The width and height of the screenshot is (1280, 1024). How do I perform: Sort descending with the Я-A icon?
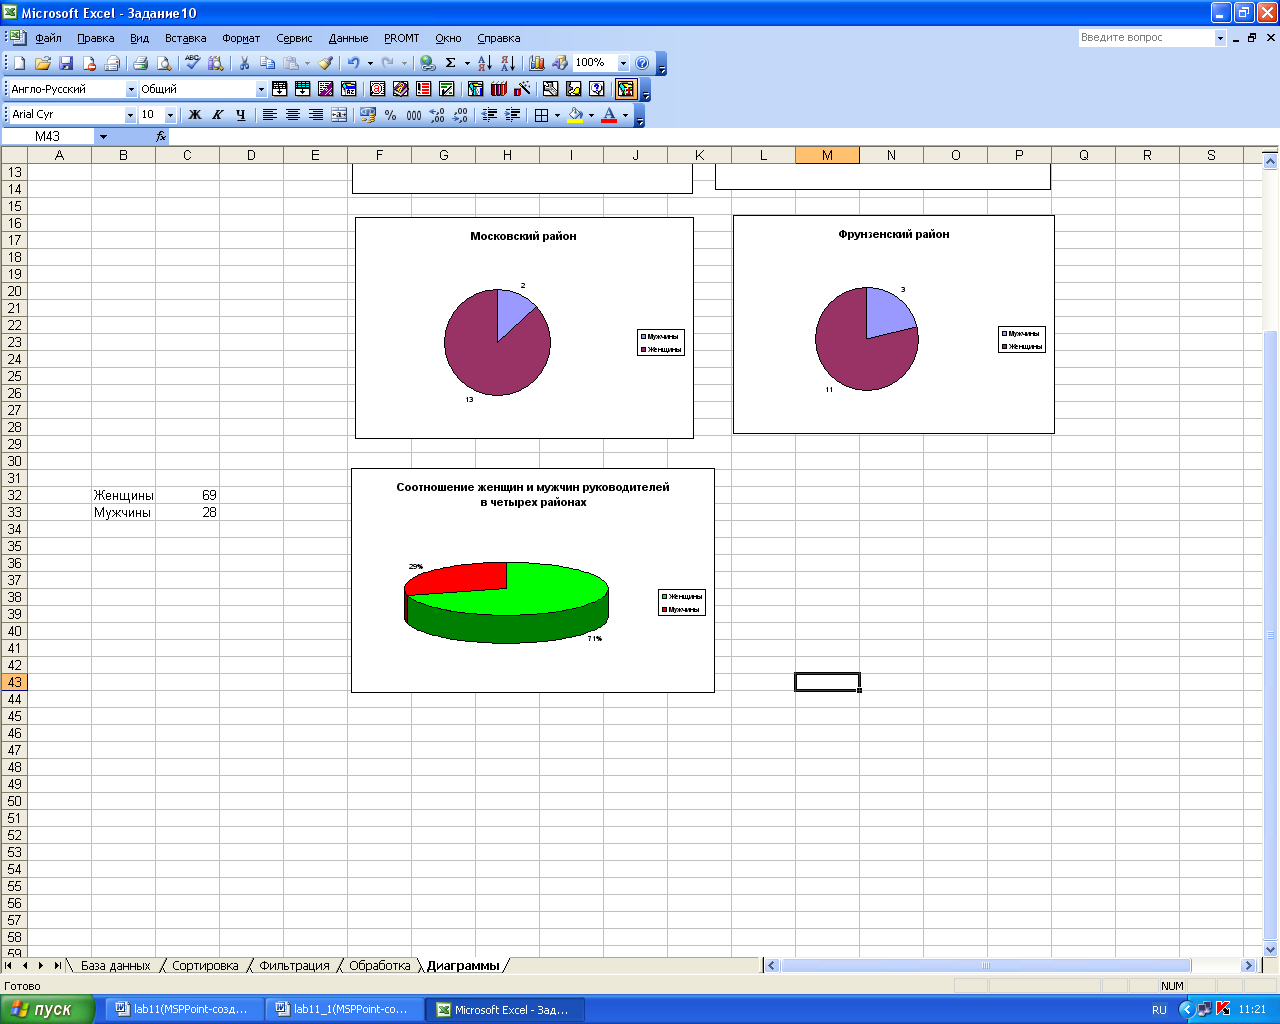tap(507, 63)
